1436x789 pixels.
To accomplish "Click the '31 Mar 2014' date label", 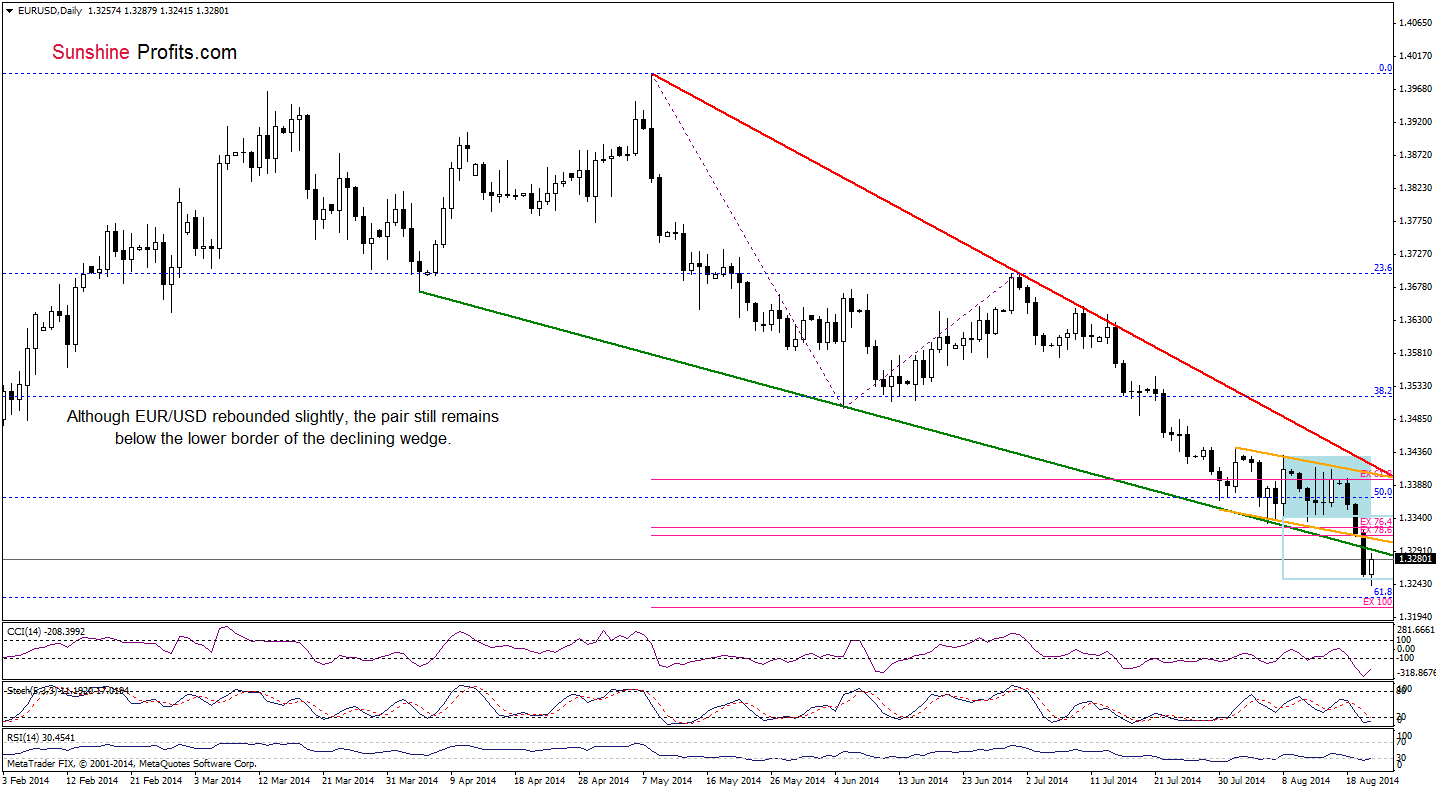I will pyautogui.click(x=413, y=779).
